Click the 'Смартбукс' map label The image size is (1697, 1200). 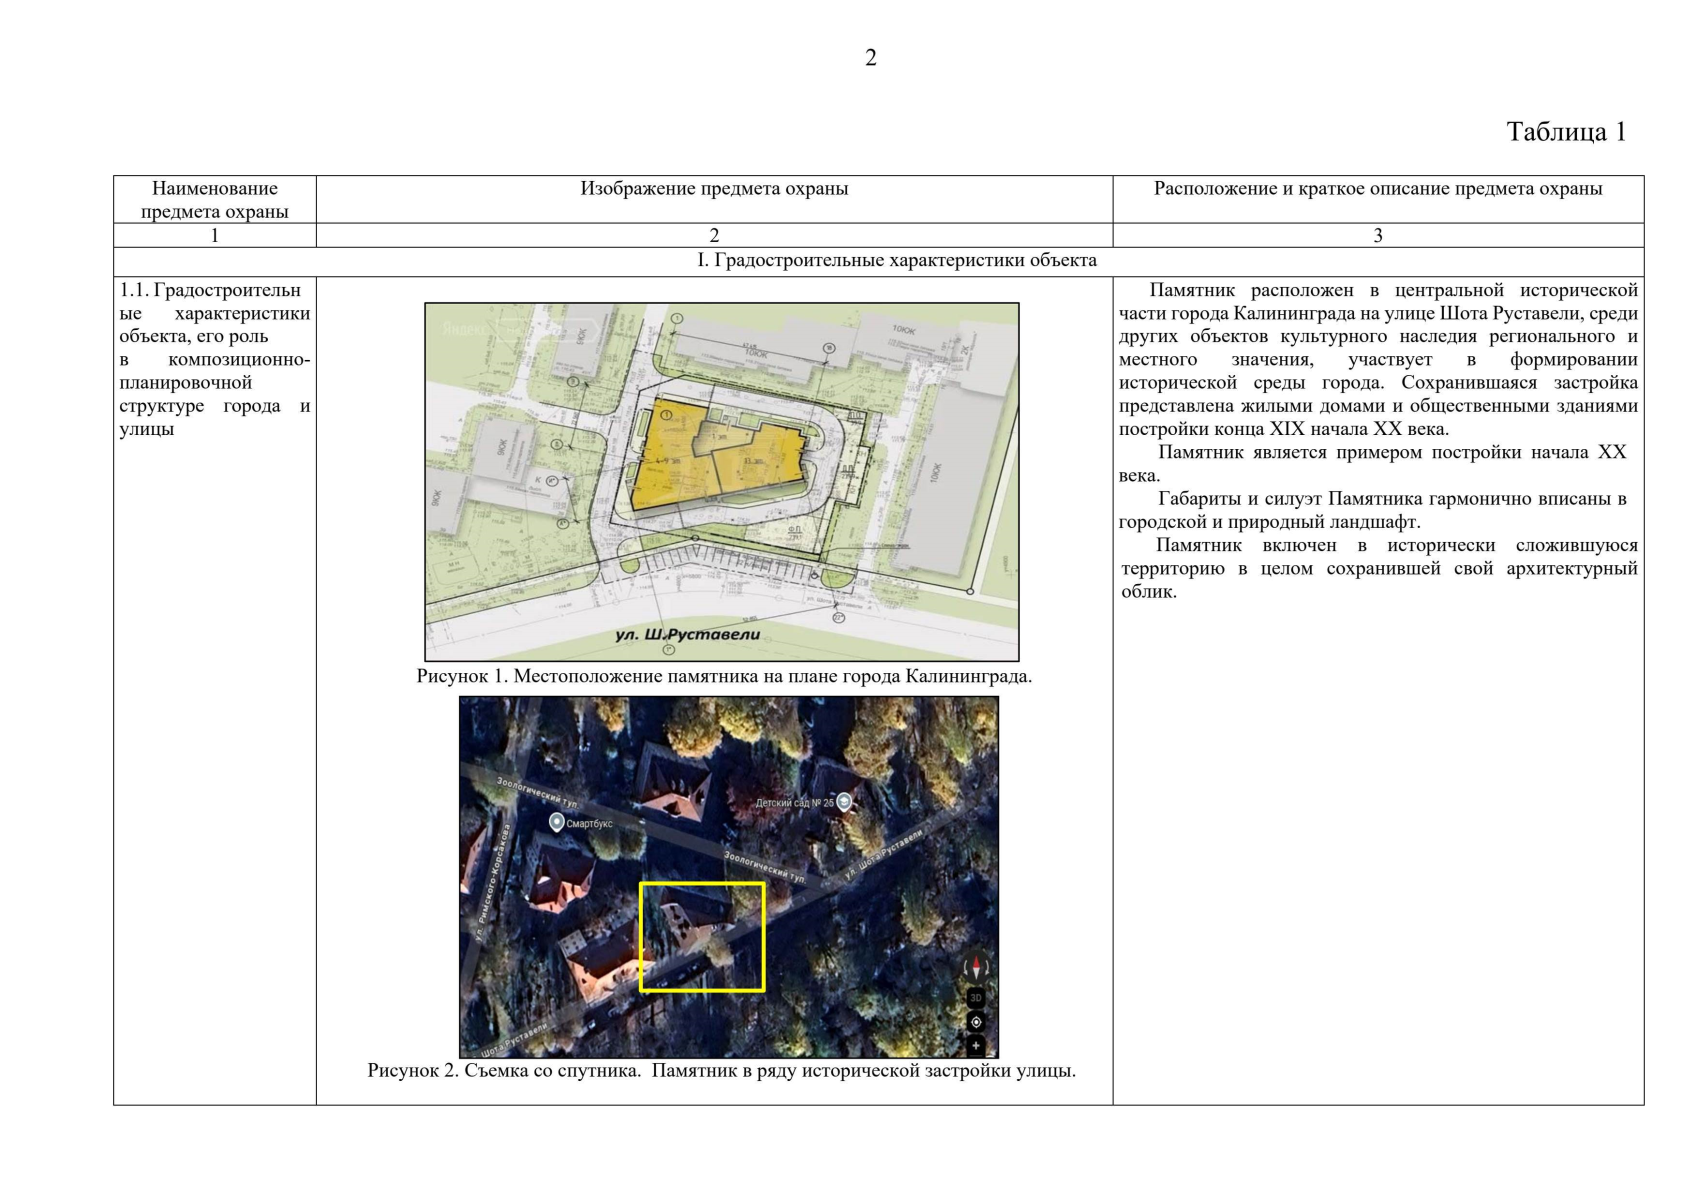click(590, 824)
